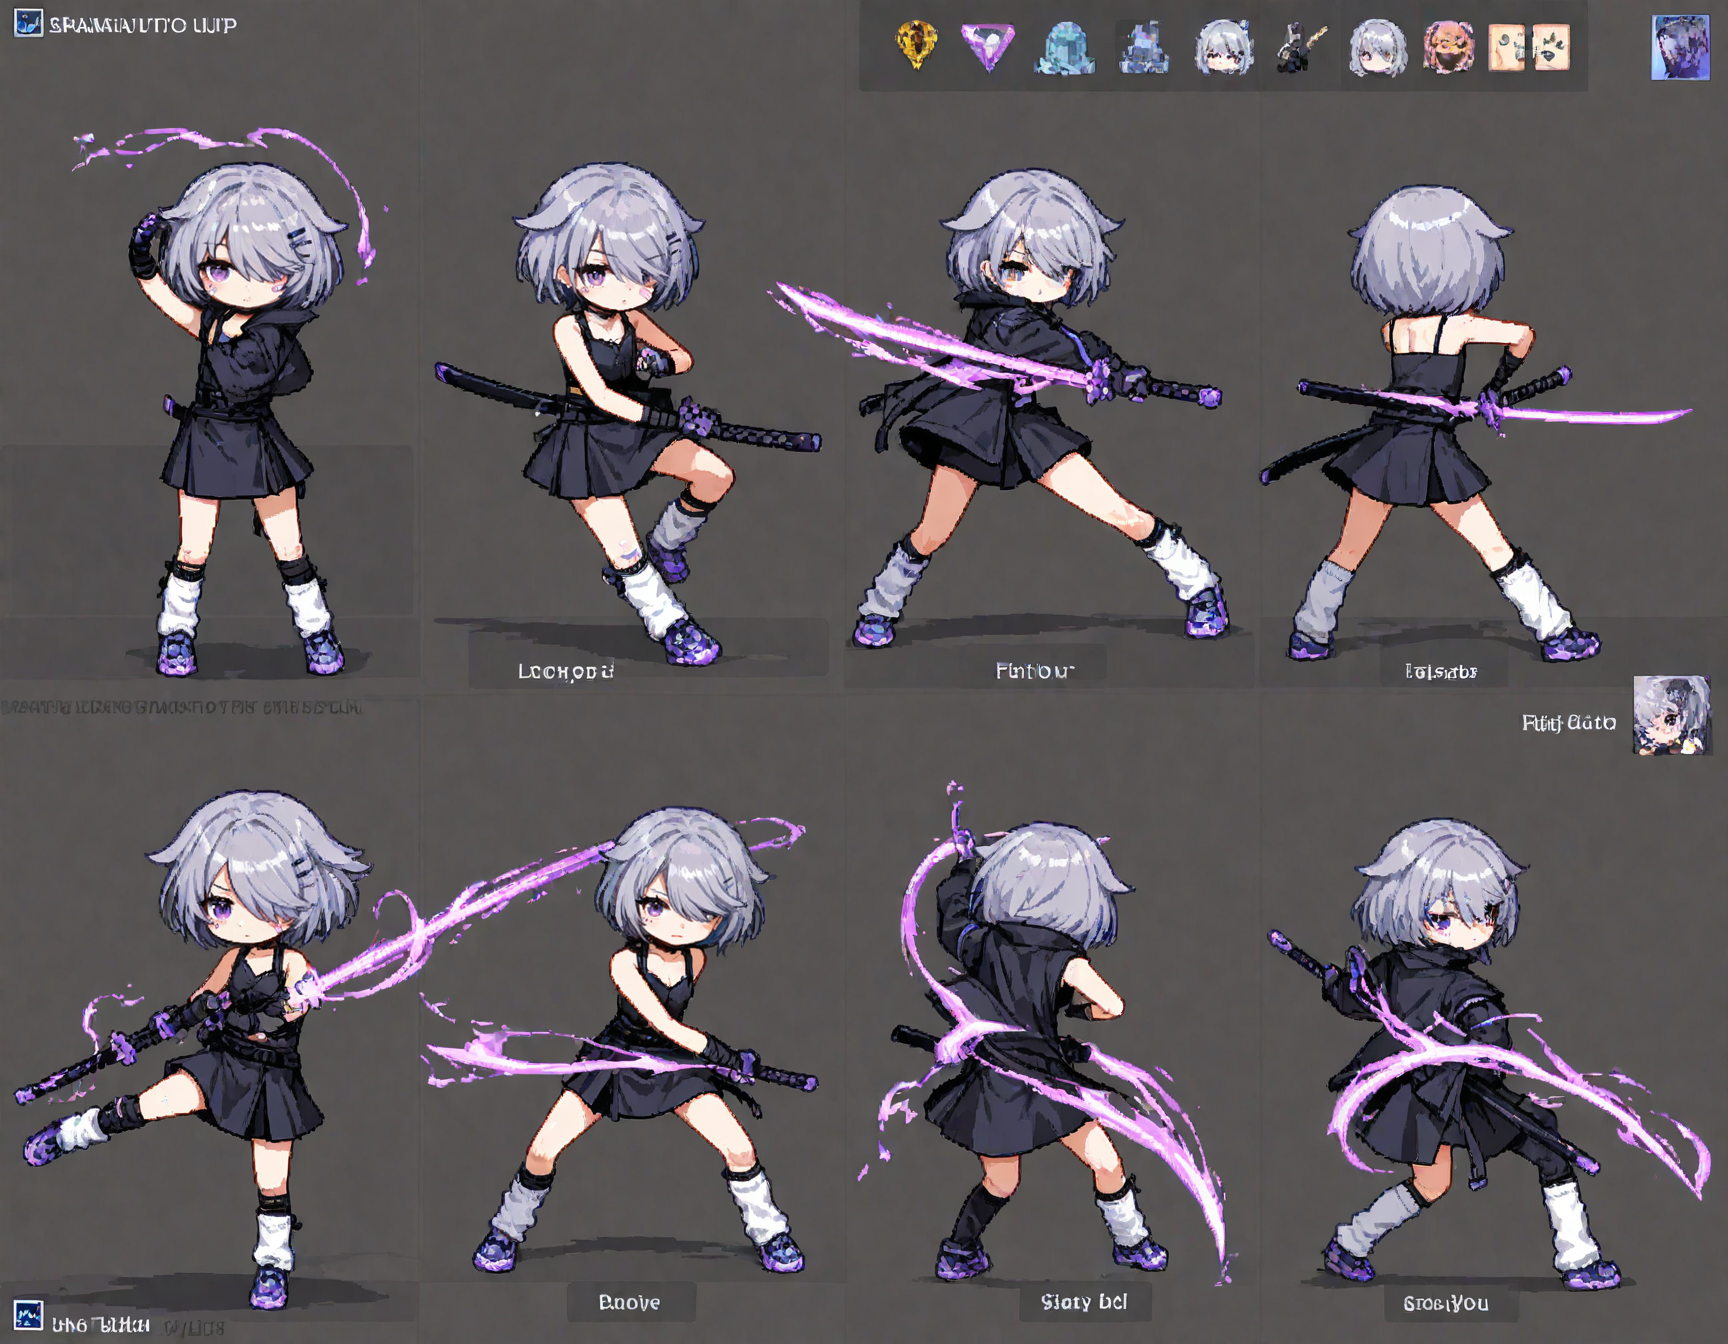Image resolution: width=1728 pixels, height=1344 pixels.
Task: Click the app logo icon at top-left
Action: [x=28, y=23]
